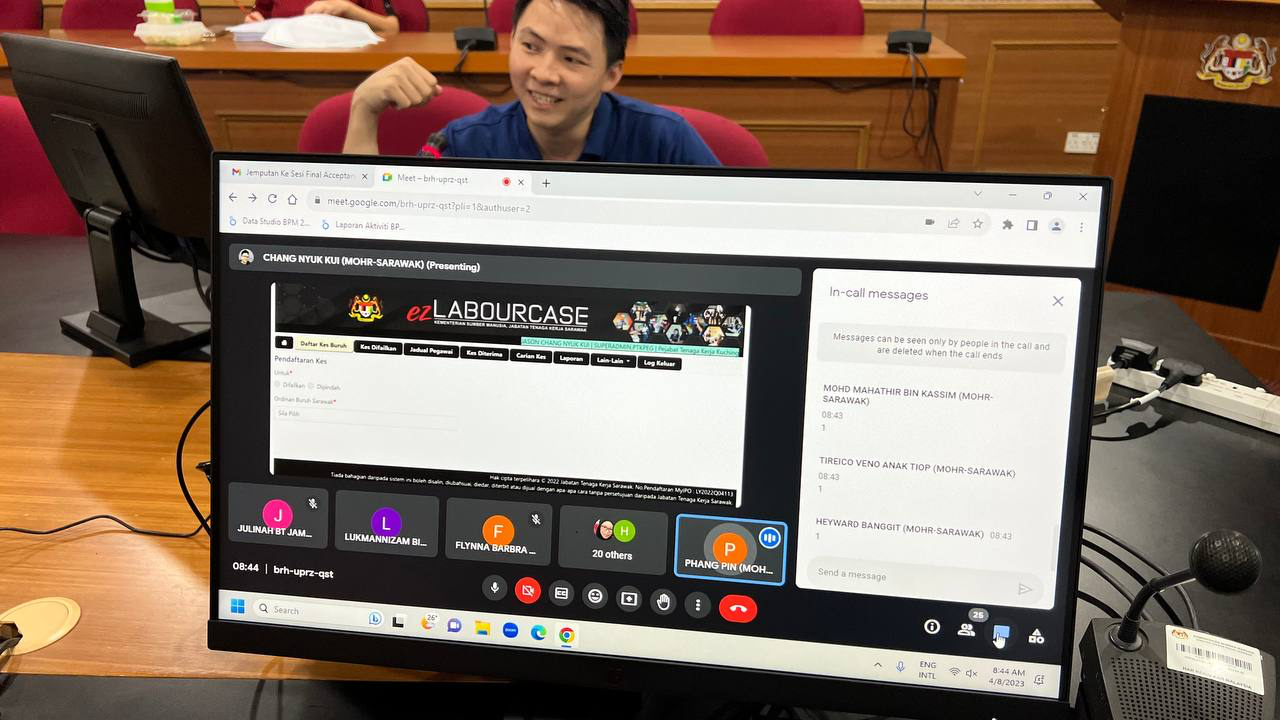Open a new Chrome tab
This screenshot has height=720, width=1280.
(546, 183)
